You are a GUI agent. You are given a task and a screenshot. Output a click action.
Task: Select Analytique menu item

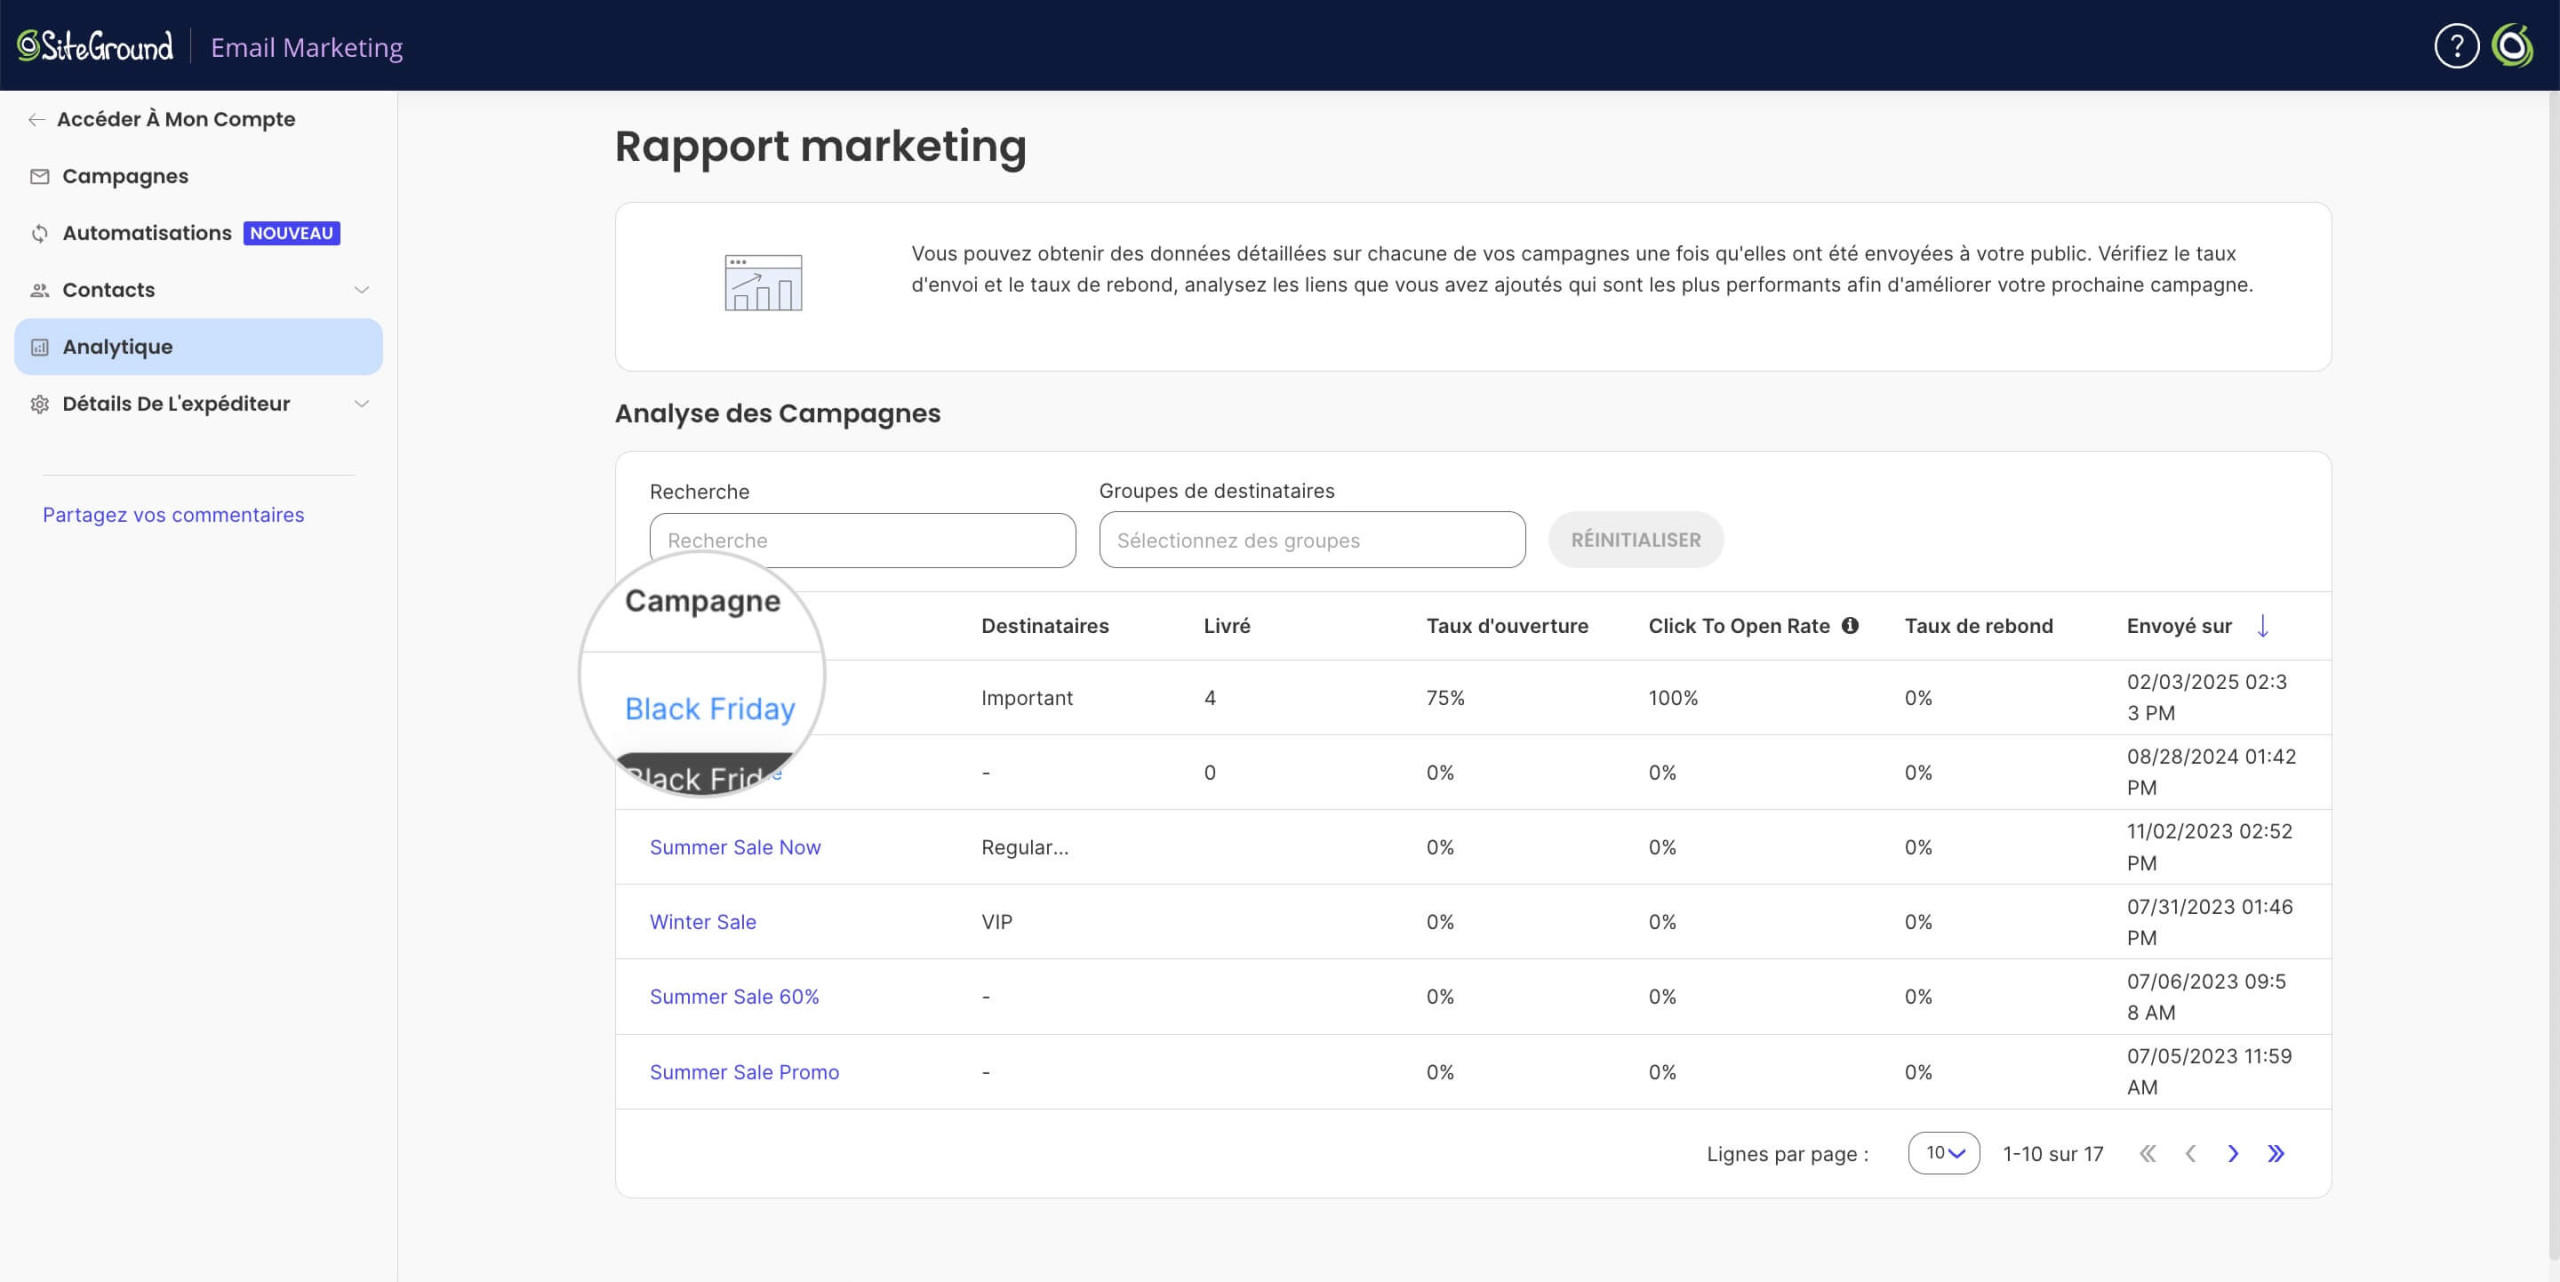pyautogui.click(x=198, y=347)
